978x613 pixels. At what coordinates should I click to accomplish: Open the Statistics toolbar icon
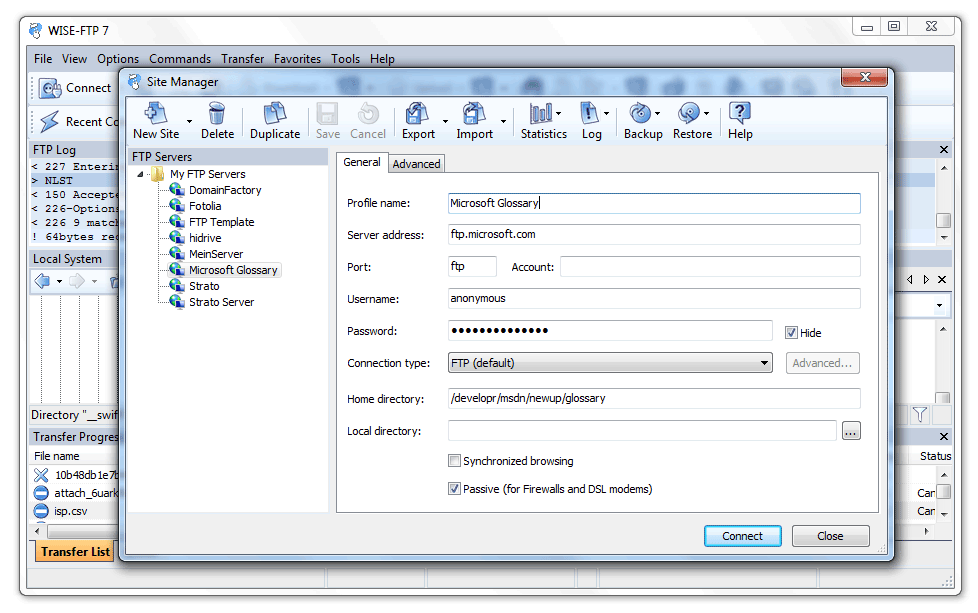pyautogui.click(x=541, y=113)
